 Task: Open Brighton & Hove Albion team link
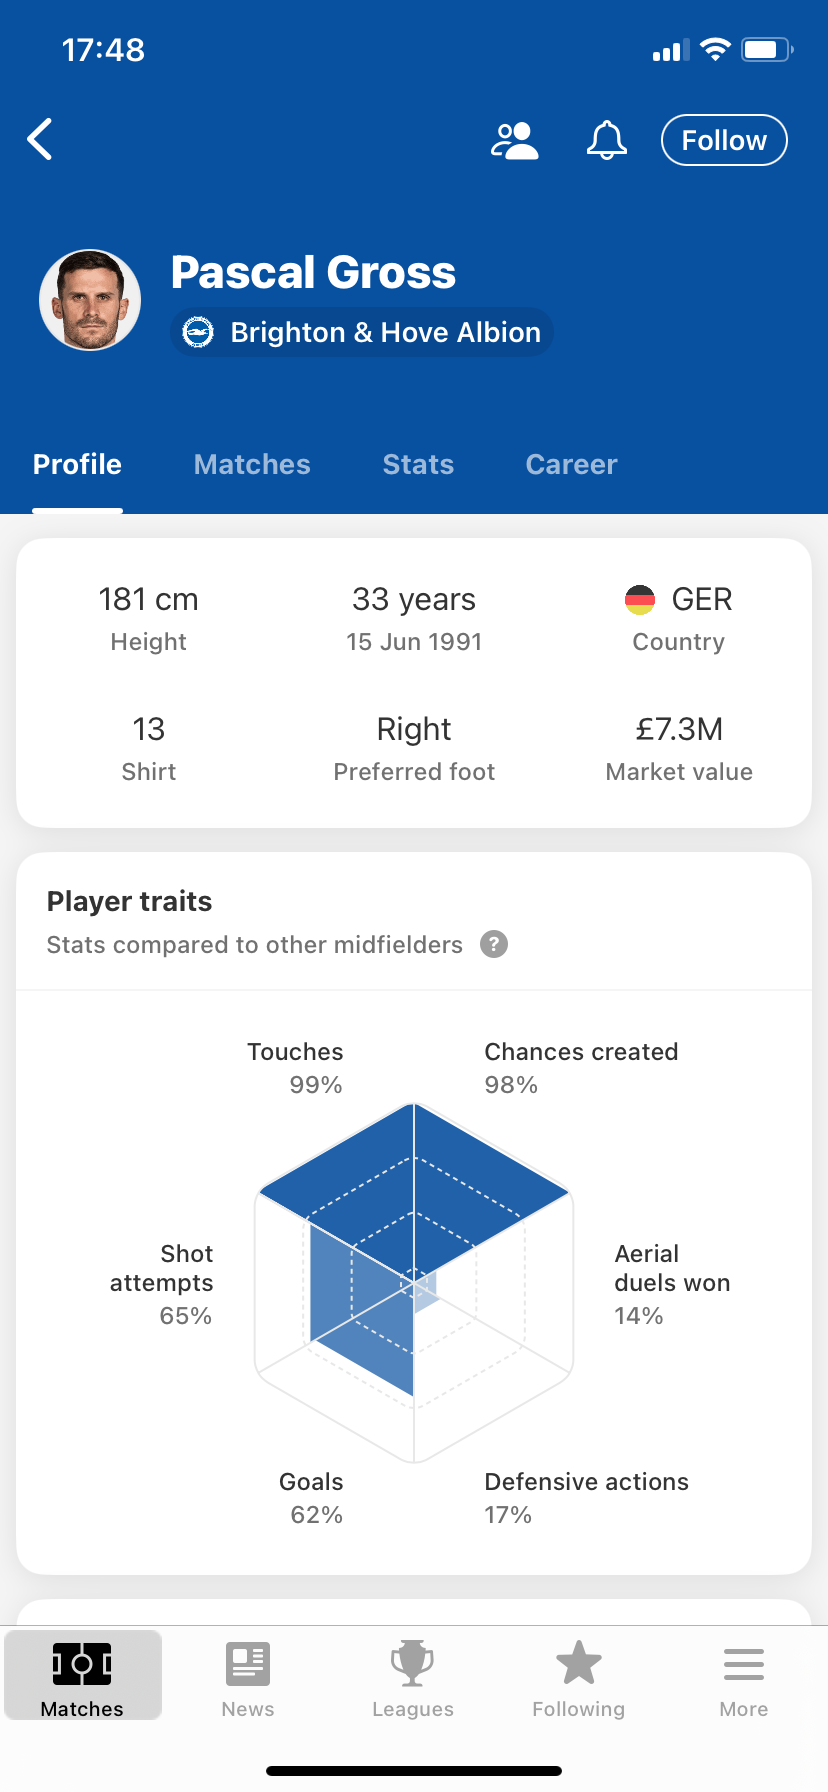pos(362,332)
